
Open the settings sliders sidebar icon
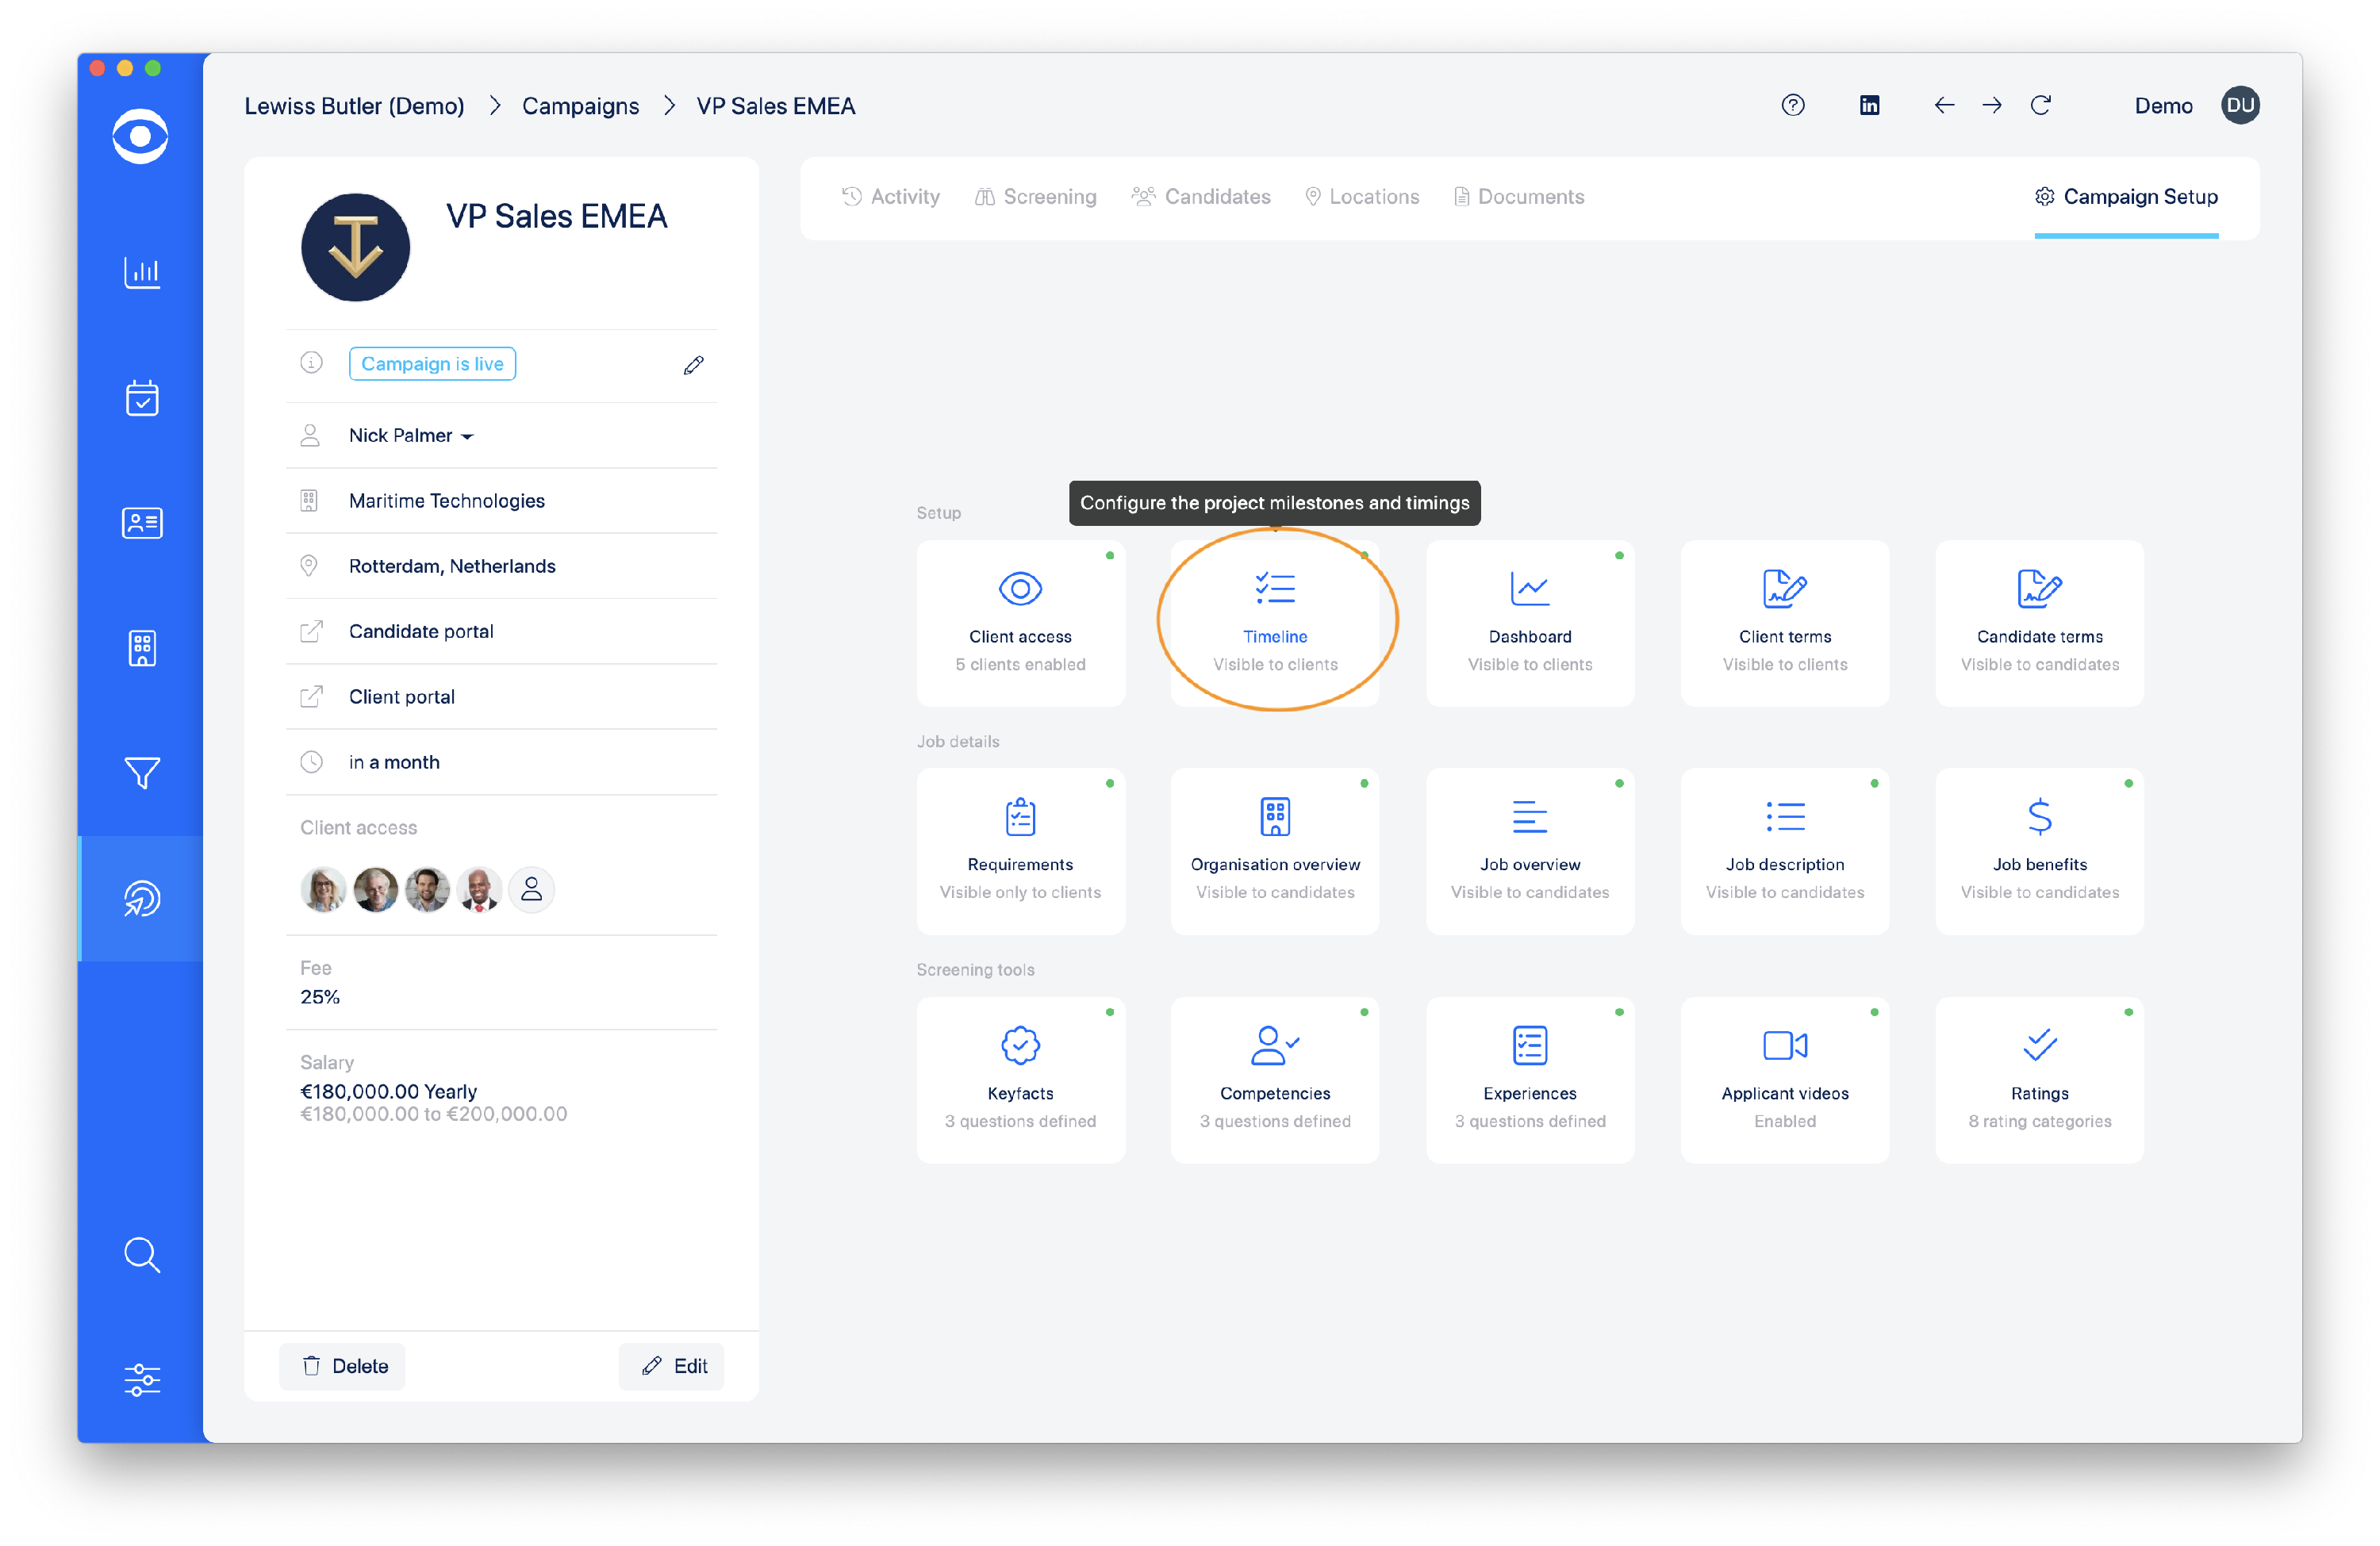coord(141,1380)
